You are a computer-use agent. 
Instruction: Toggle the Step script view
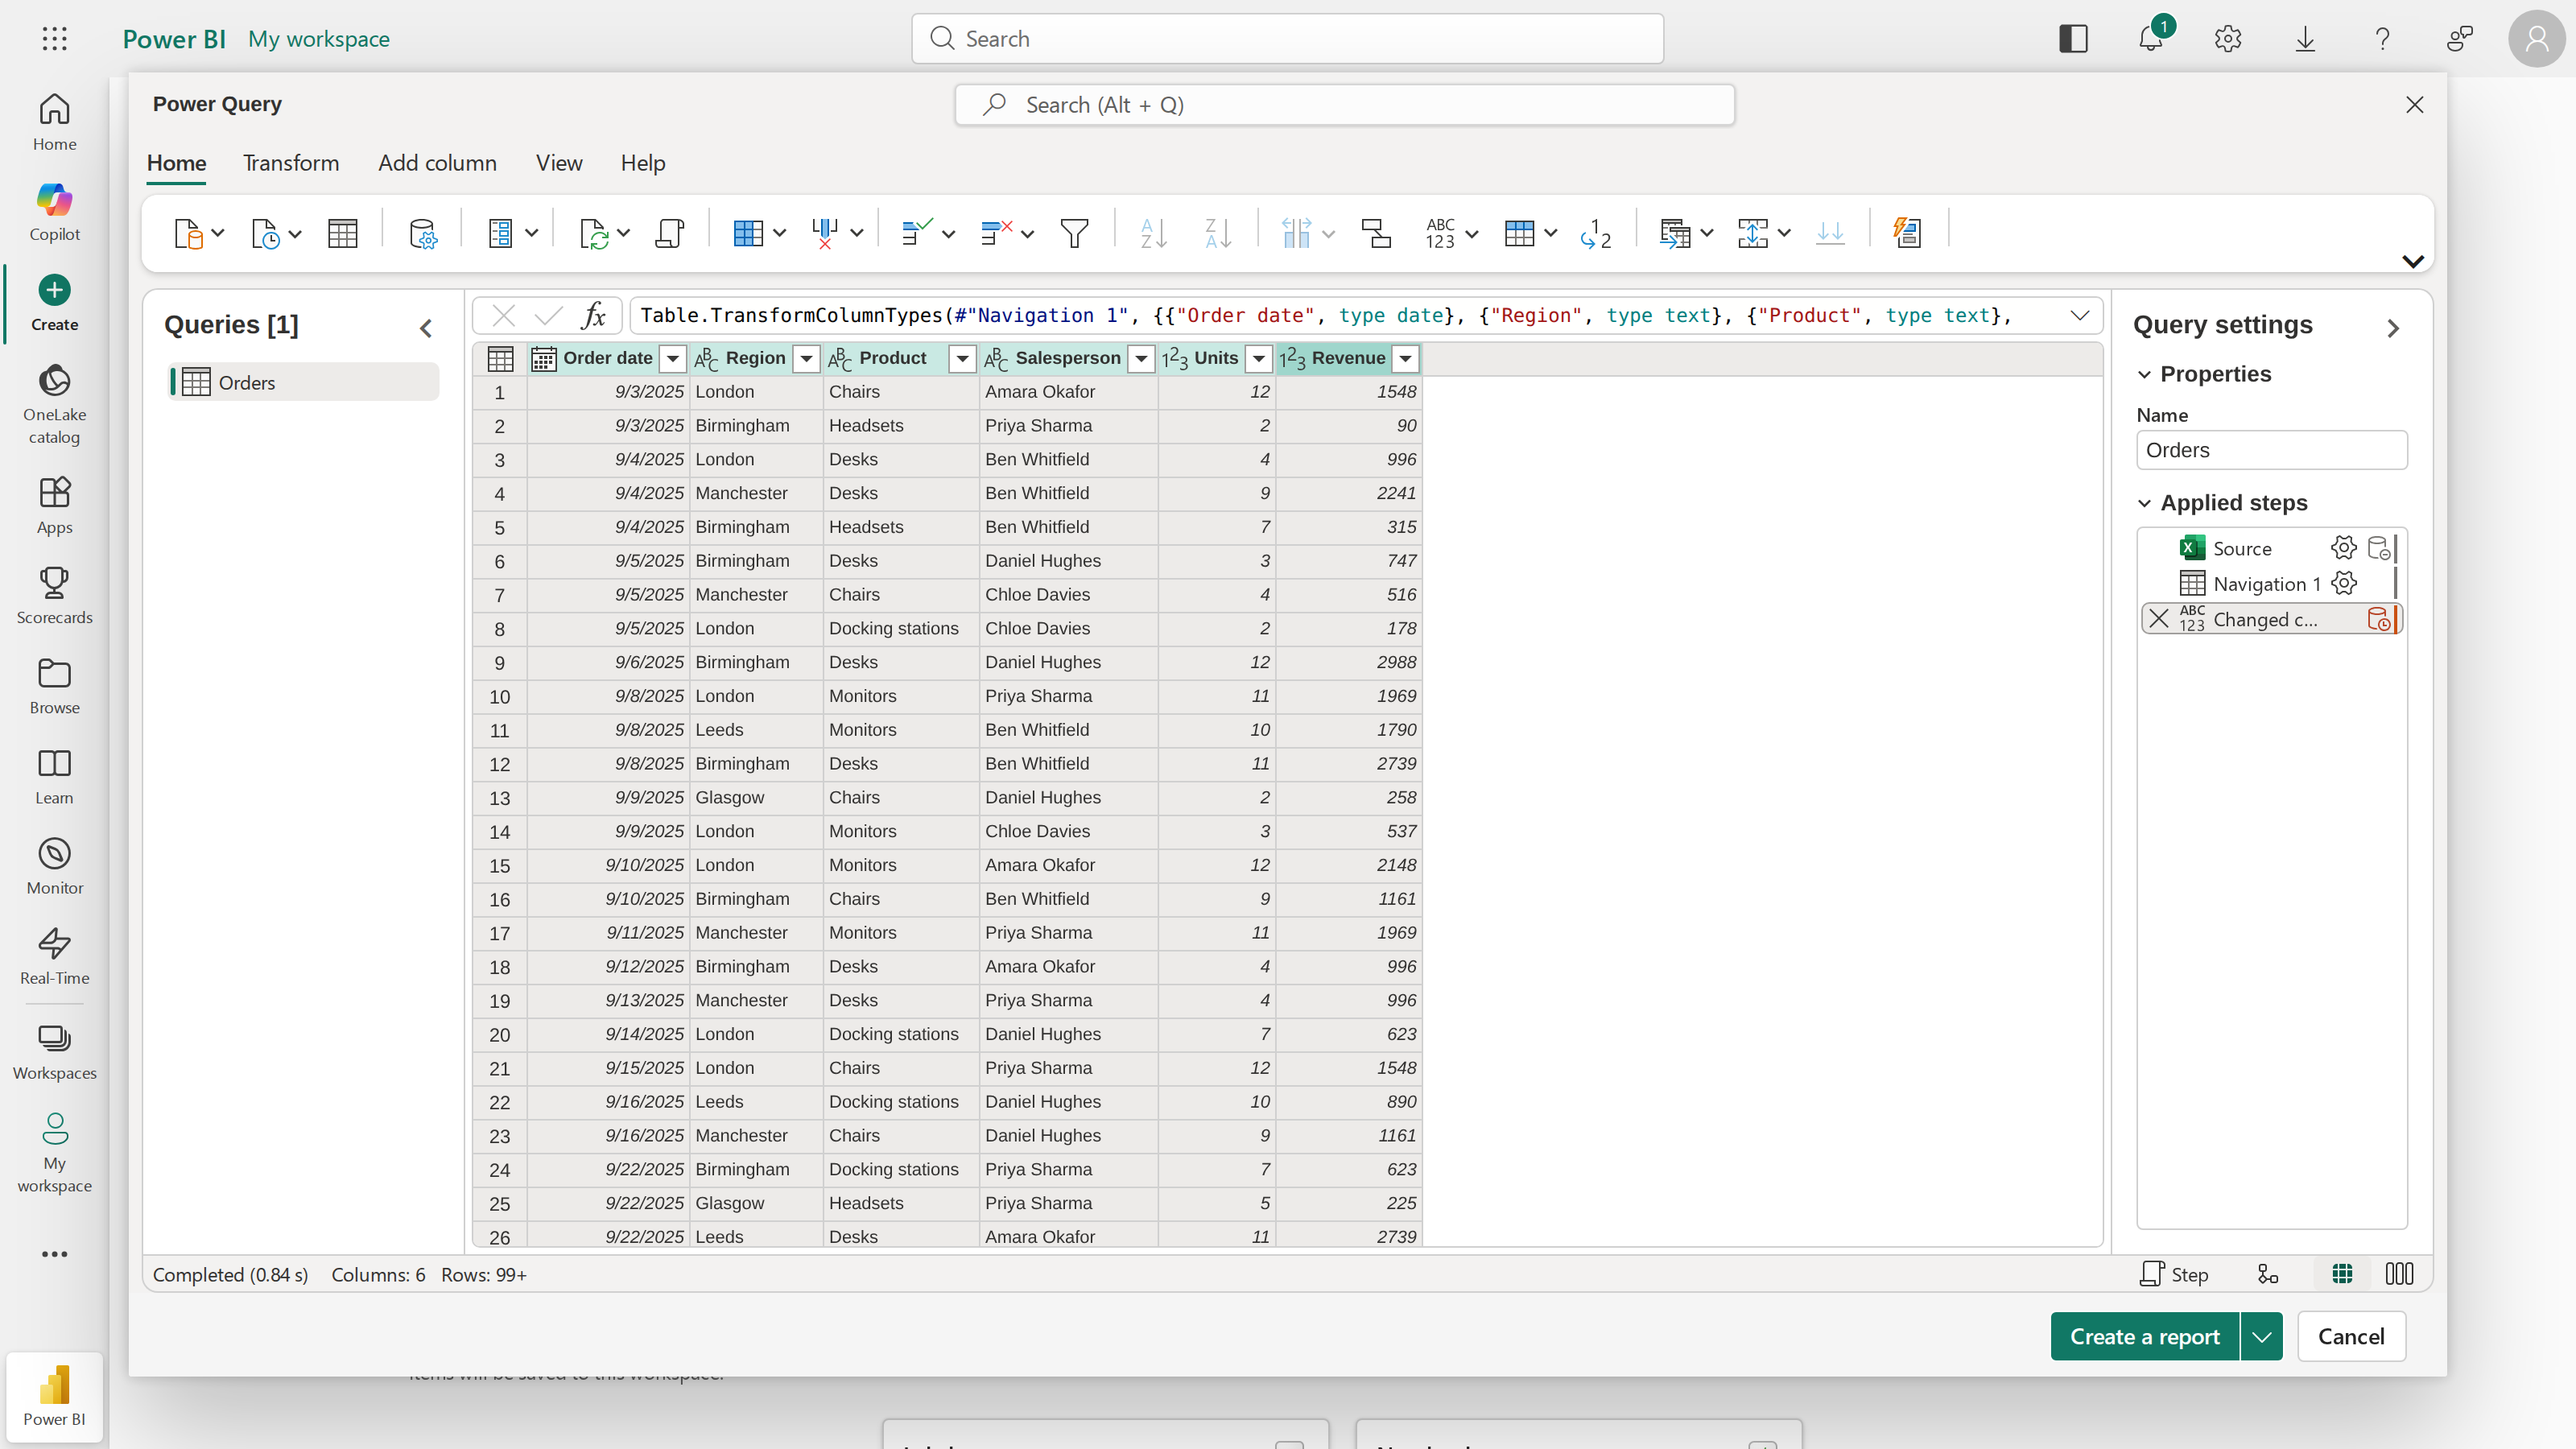(2174, 1274)
